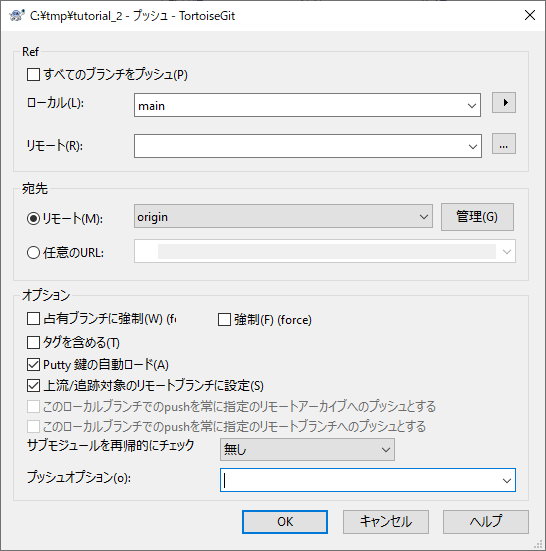The width and height of the screenshot is (546, 551).
Task: Check タグを含める(T) option
Action: point(33,342)
